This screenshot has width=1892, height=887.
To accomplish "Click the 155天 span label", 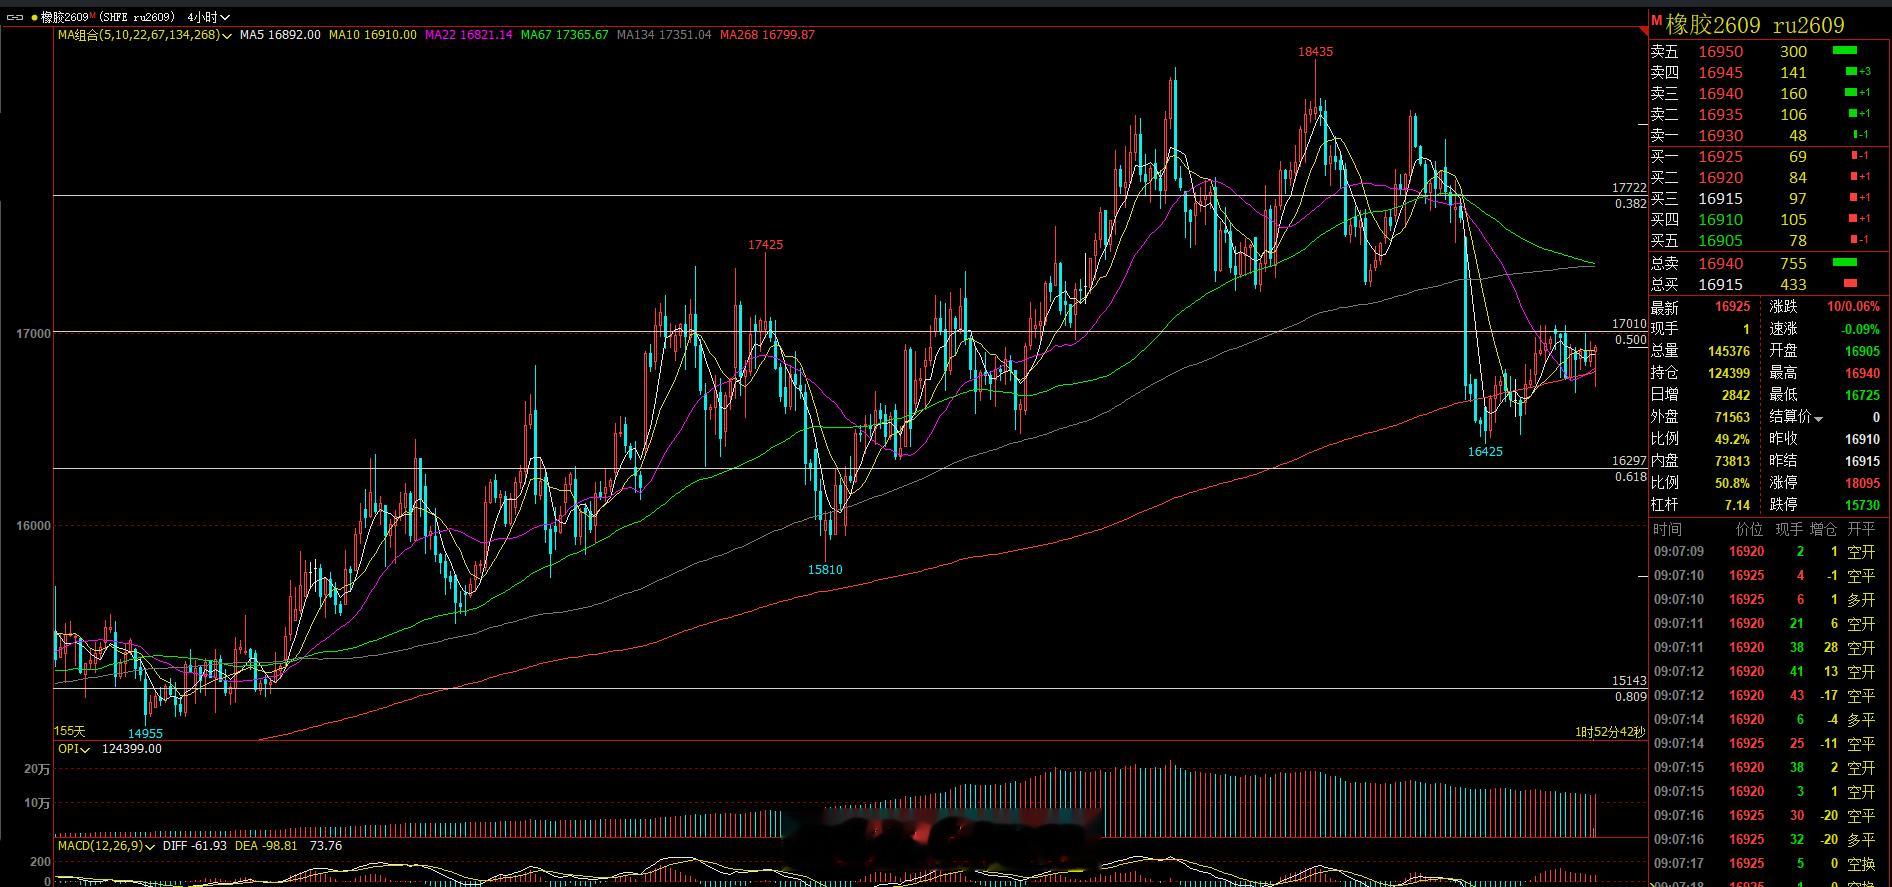I will 70,732.
